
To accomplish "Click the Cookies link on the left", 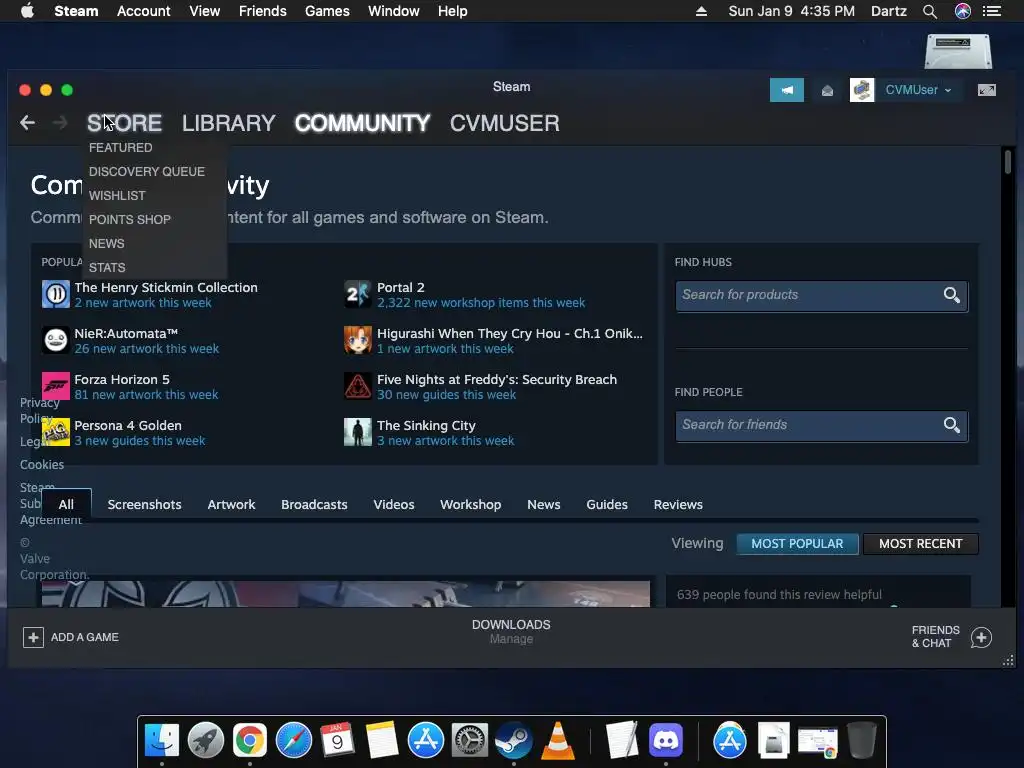I will 42,464.
